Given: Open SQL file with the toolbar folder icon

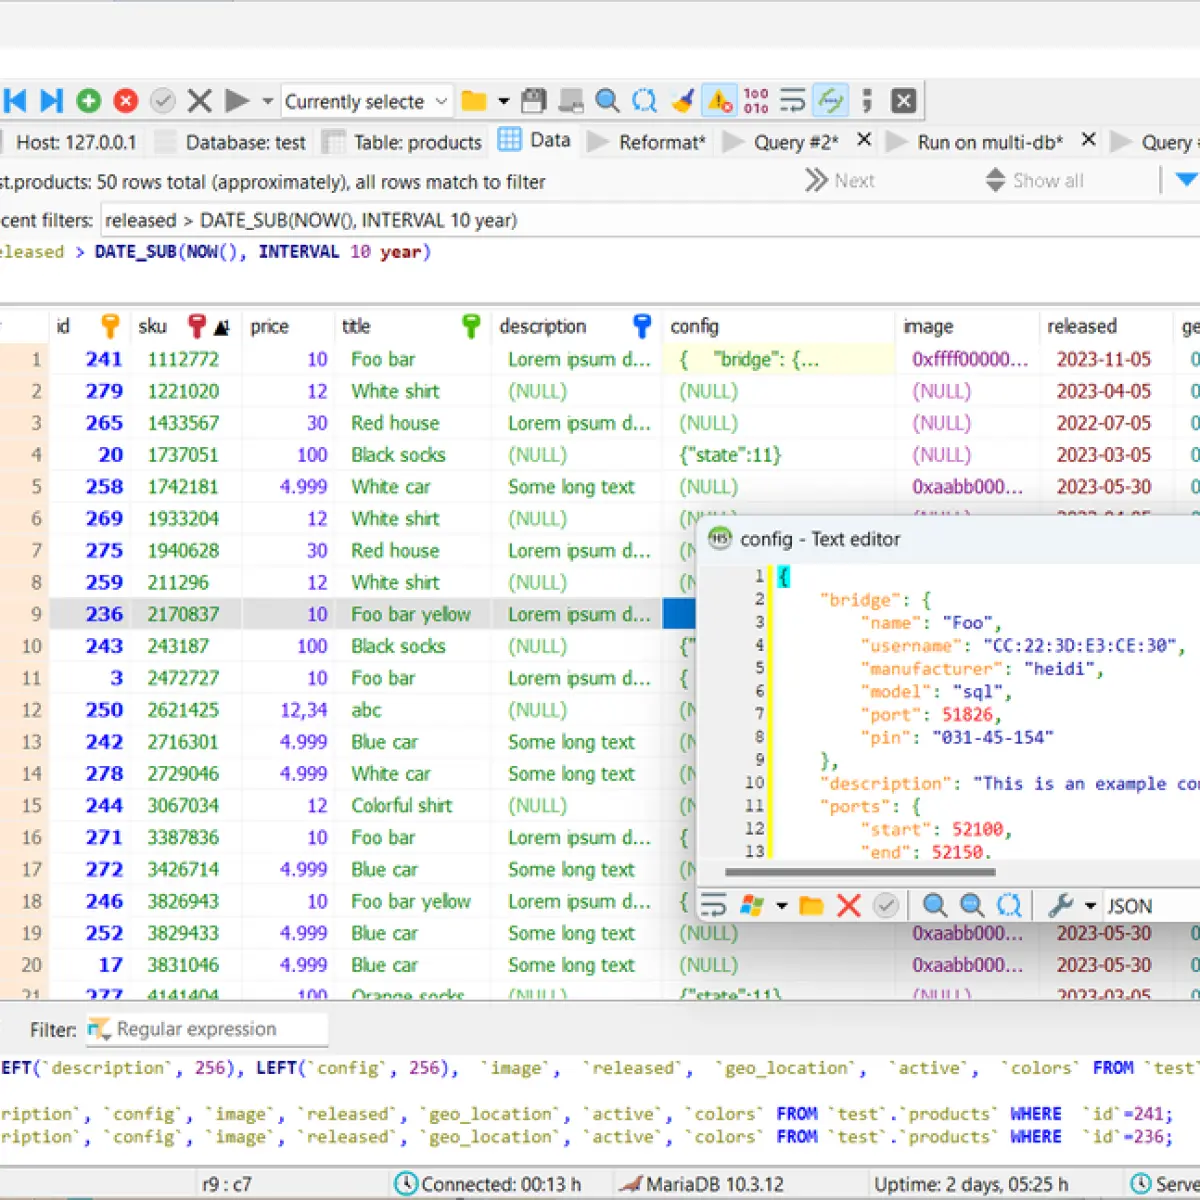Looking at the screenshot, I should [x=474, y=101].
